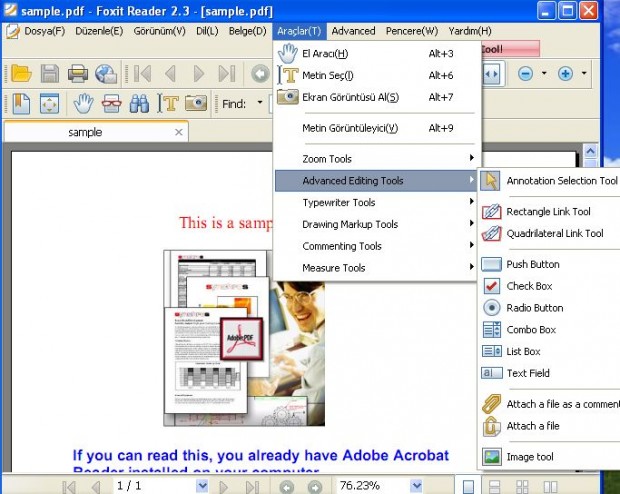
Task: Choose Metin Seç from the menu
Action: click(328, 75)
